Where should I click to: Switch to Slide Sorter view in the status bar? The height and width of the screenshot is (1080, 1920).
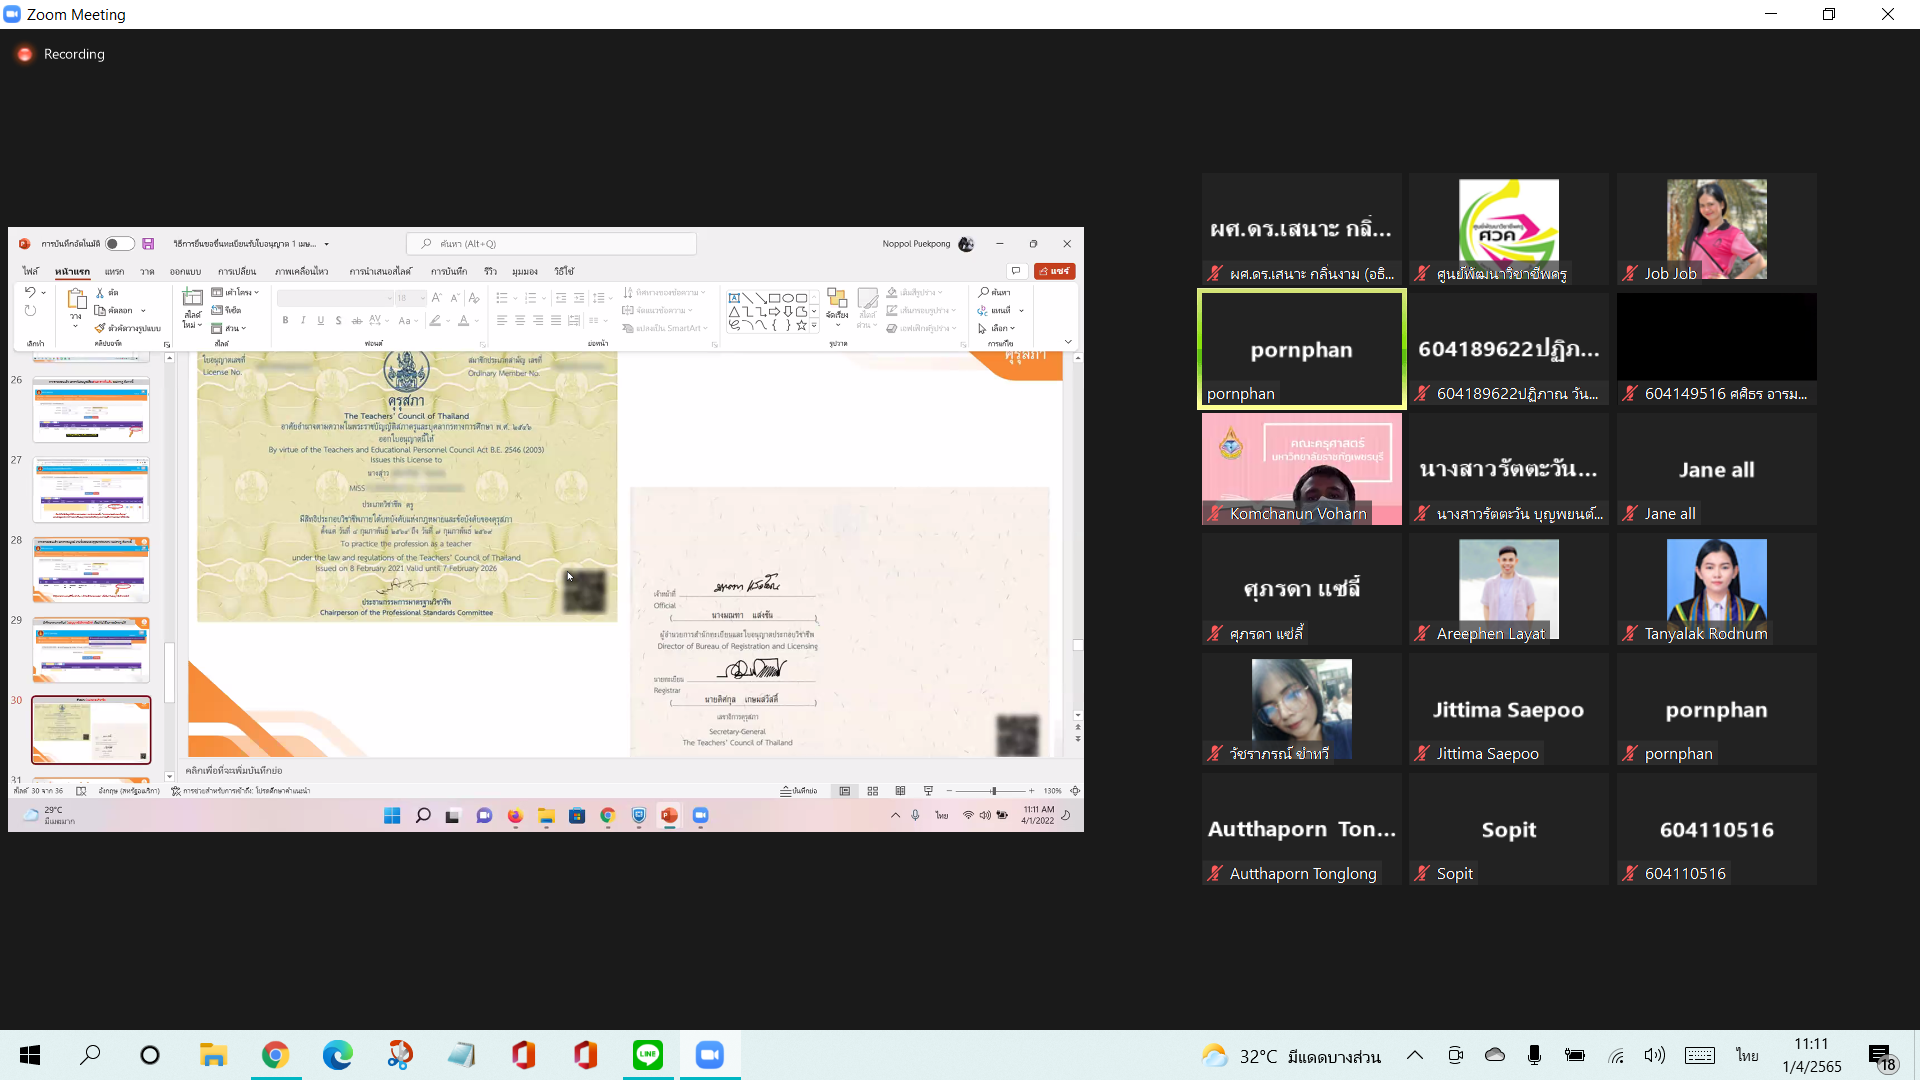click(x=873, y=791)
